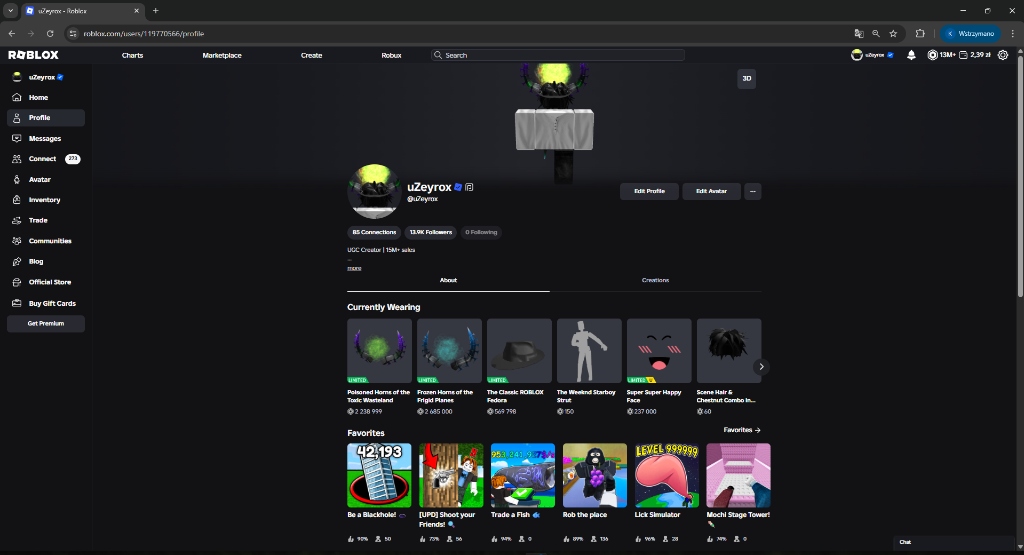Viewport: 1024px width, 555px height.
Task: Click the Roblox logo
Action: (33, 55)
